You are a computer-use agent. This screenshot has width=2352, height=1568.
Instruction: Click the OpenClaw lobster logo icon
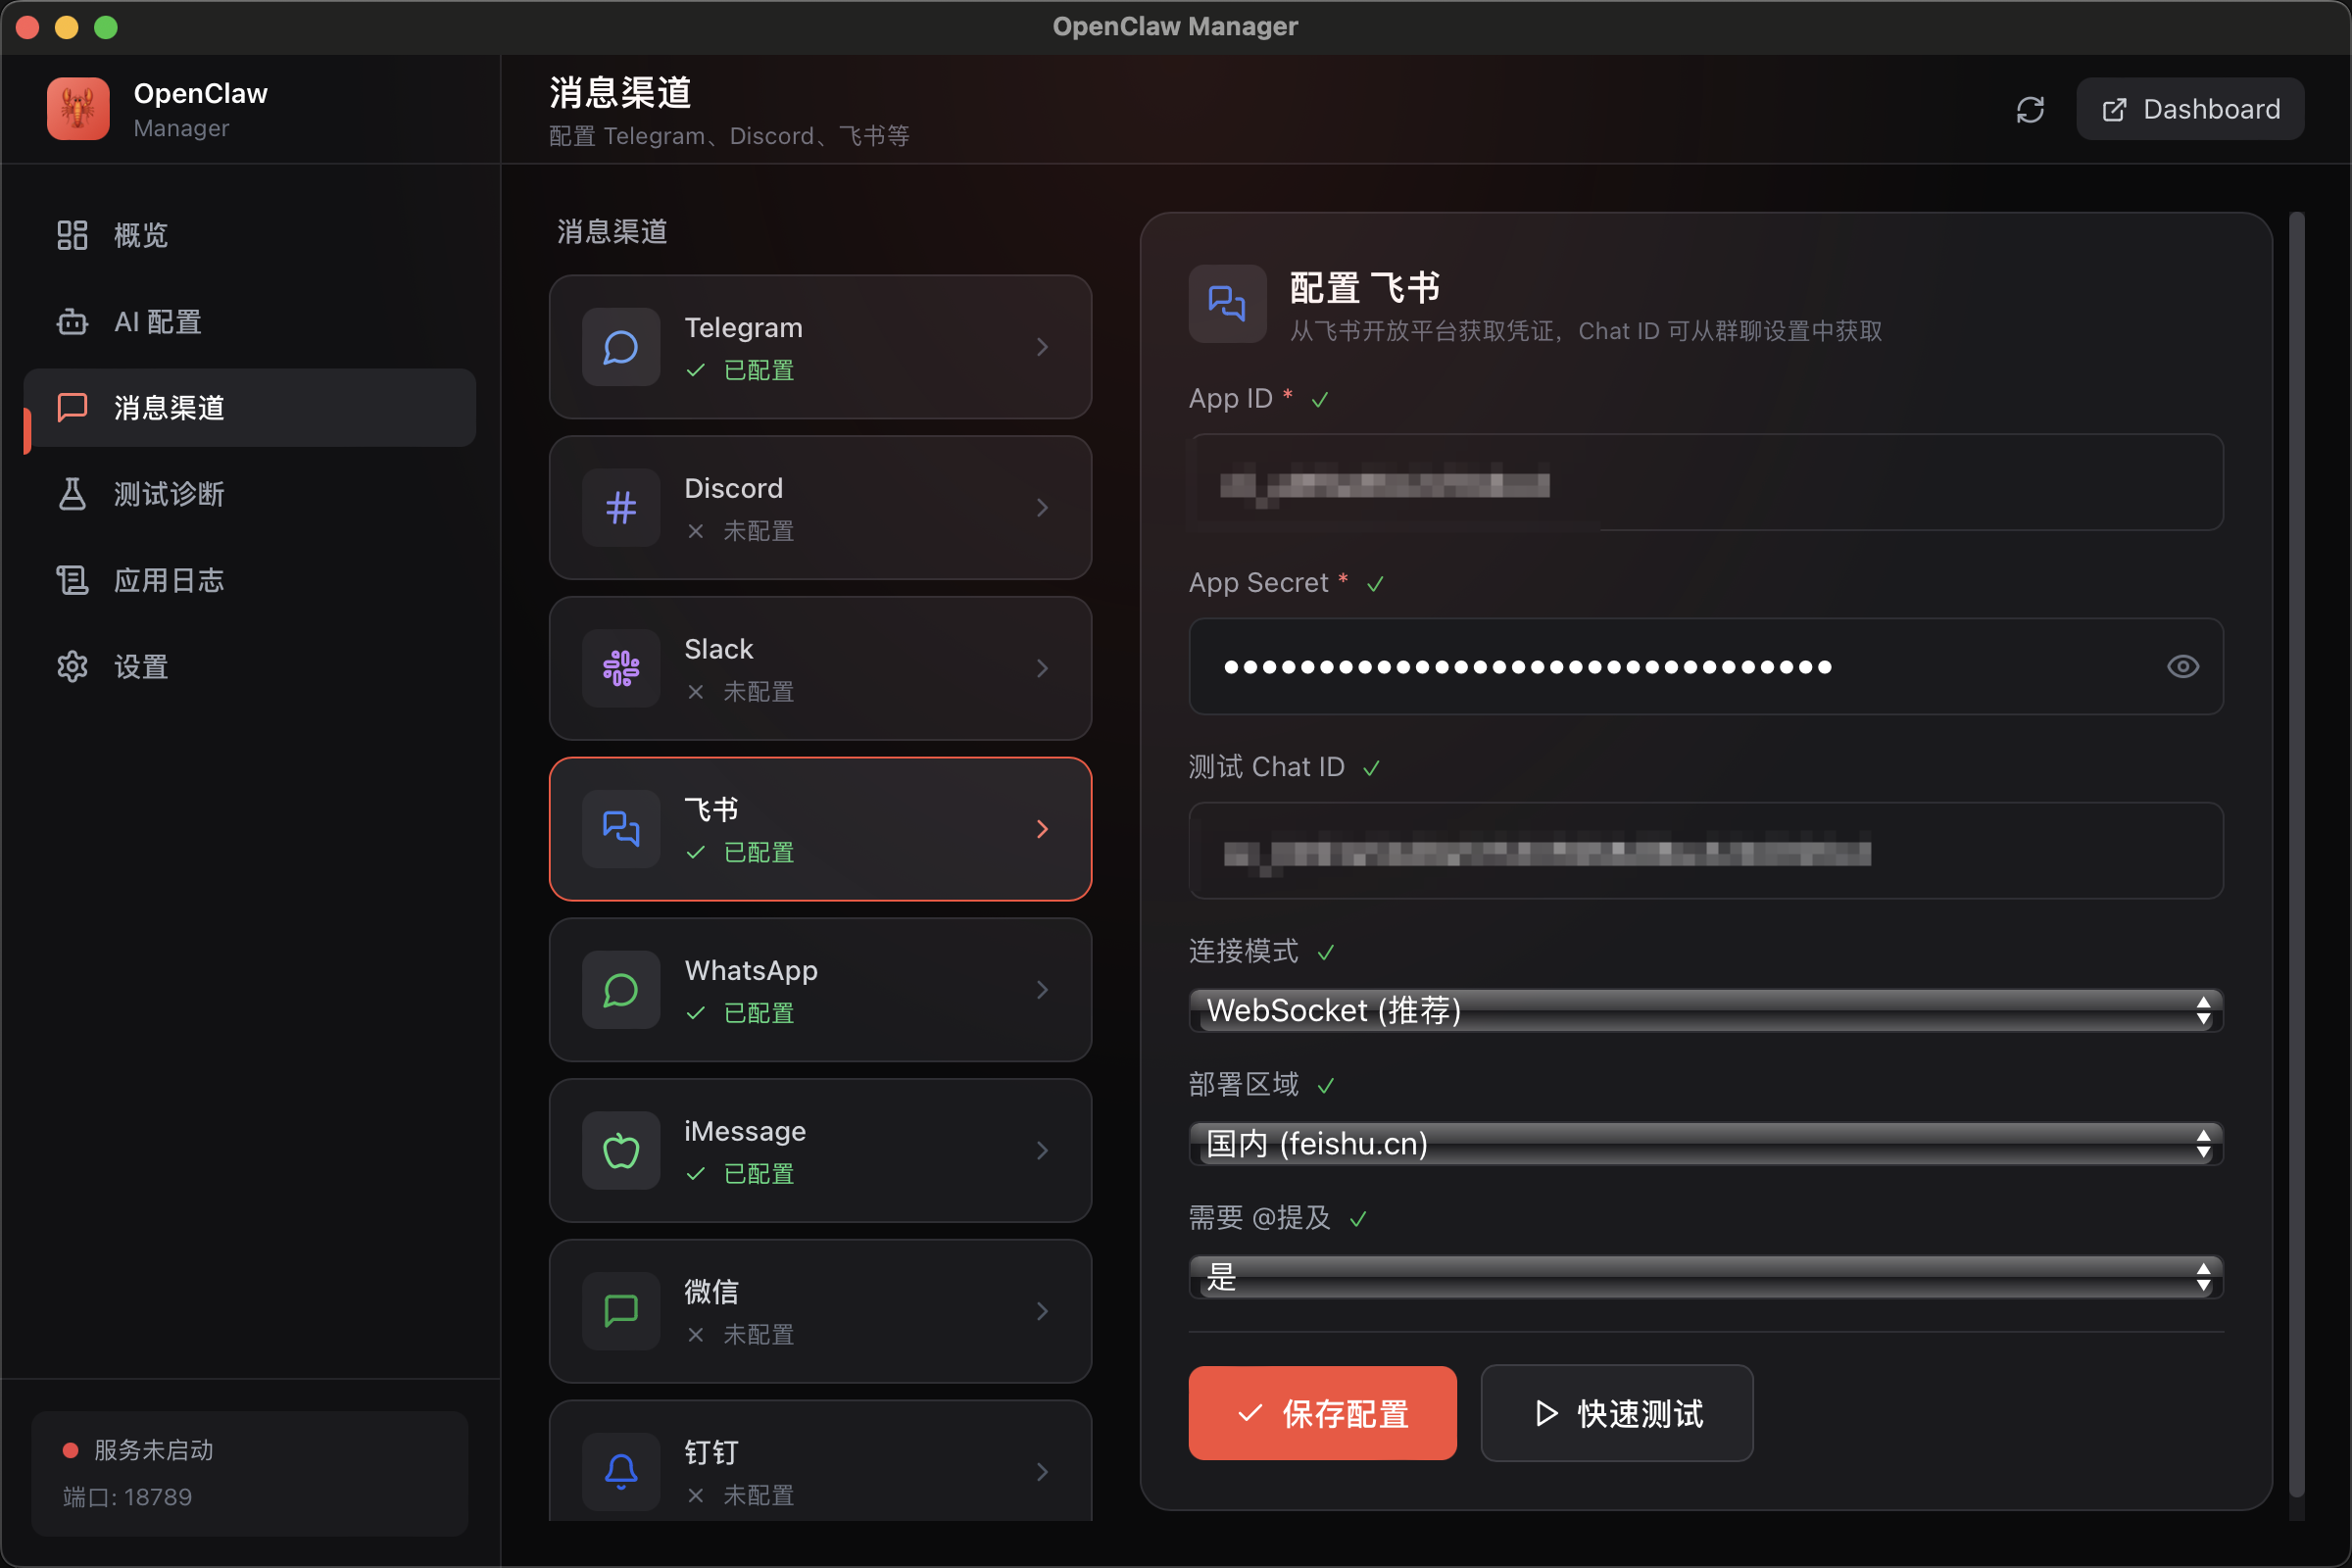tap(78, 109)
